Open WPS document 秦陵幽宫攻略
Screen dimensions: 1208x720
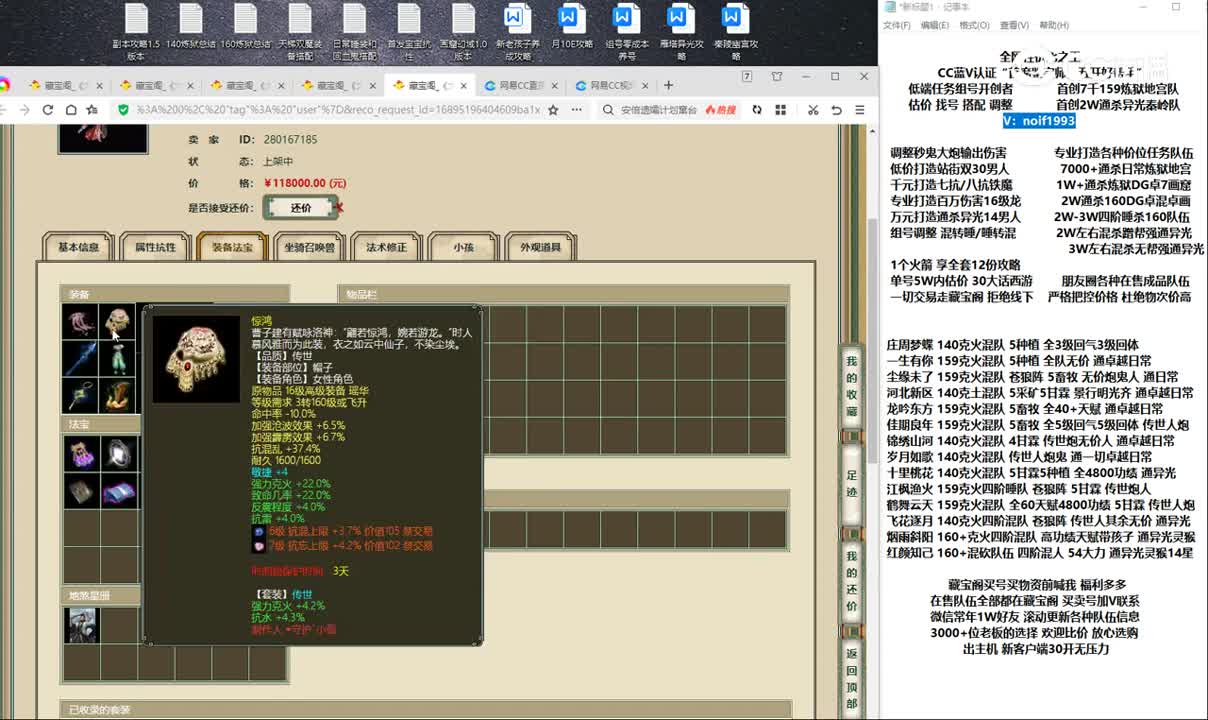tap(734, 32)
